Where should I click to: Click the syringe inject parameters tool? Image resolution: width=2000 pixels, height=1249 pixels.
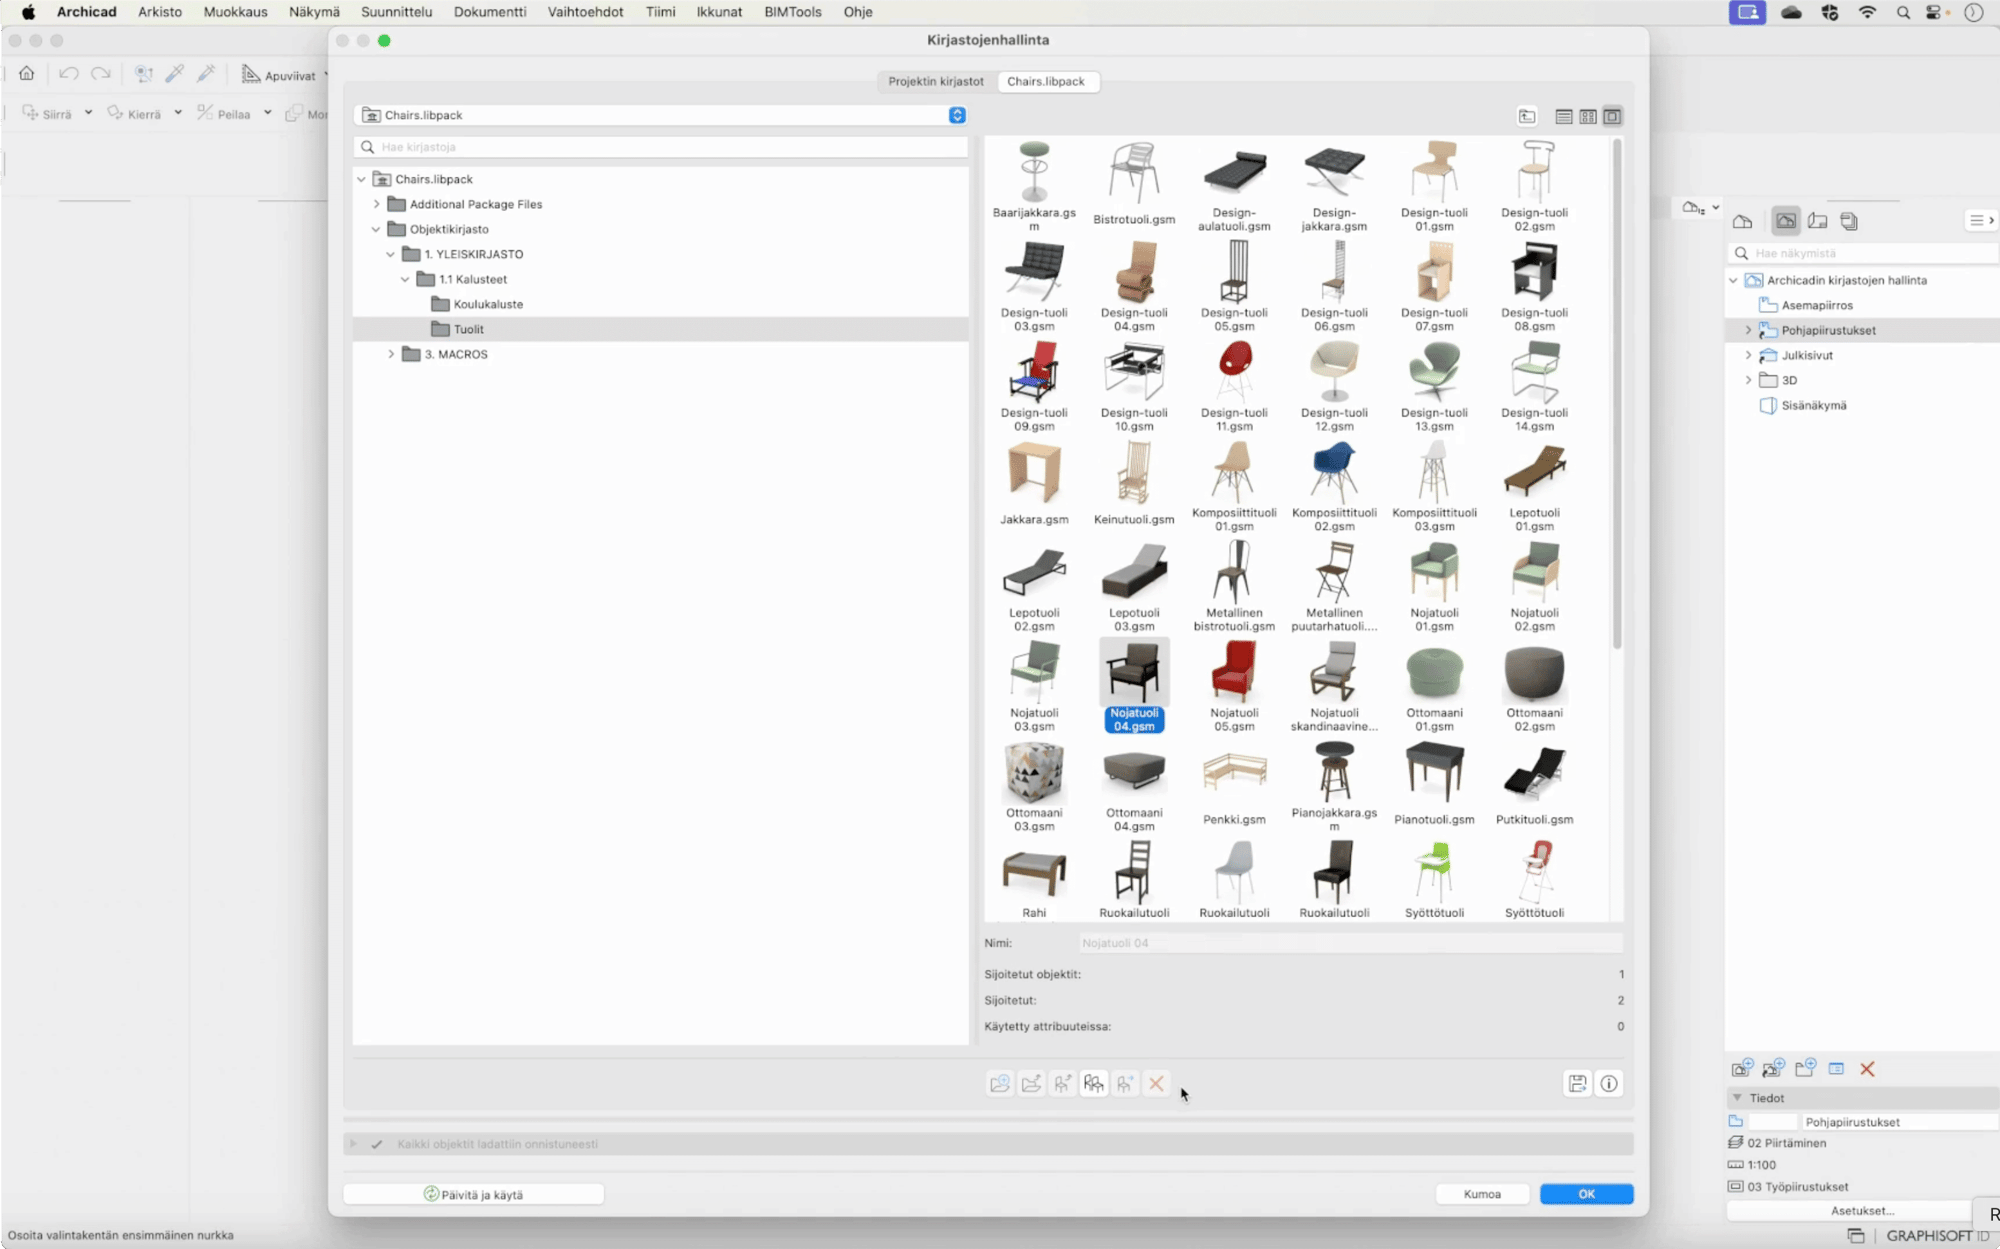(x=207, y=74)
